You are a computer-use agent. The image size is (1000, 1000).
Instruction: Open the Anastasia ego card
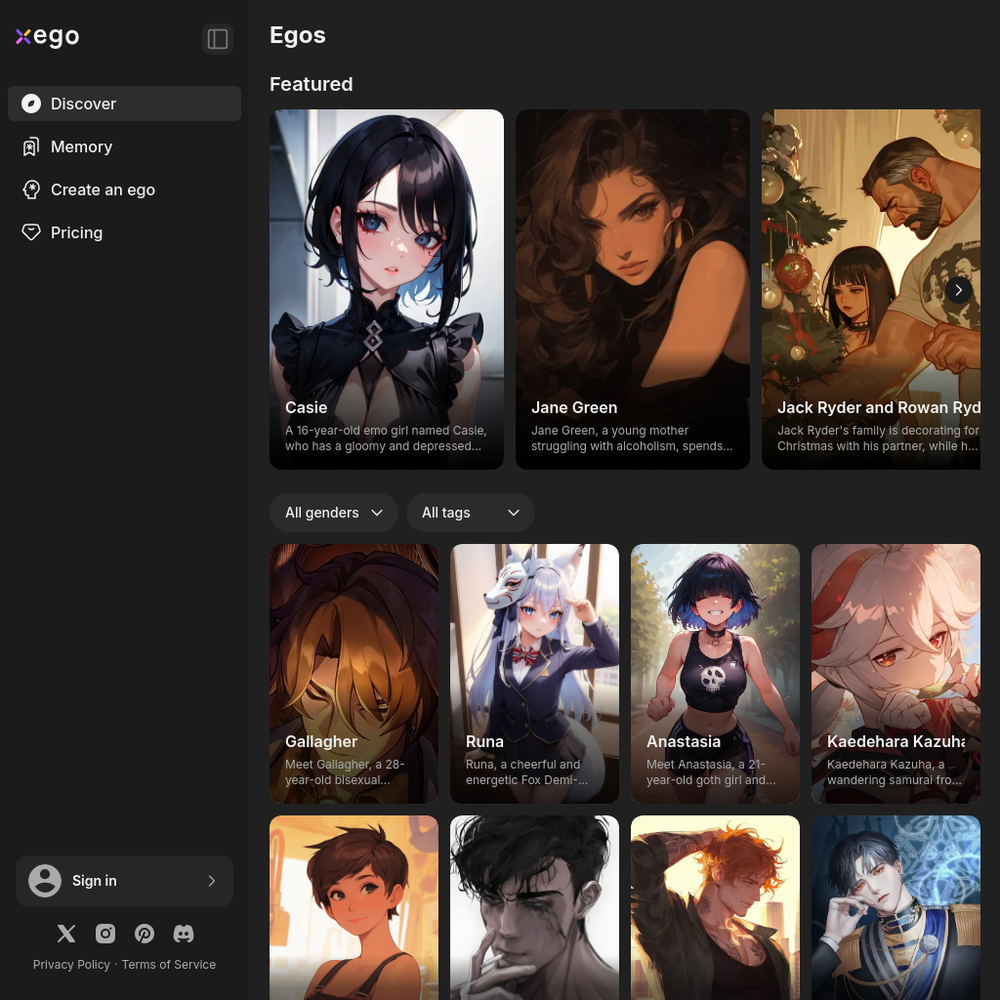coord(715,673)
